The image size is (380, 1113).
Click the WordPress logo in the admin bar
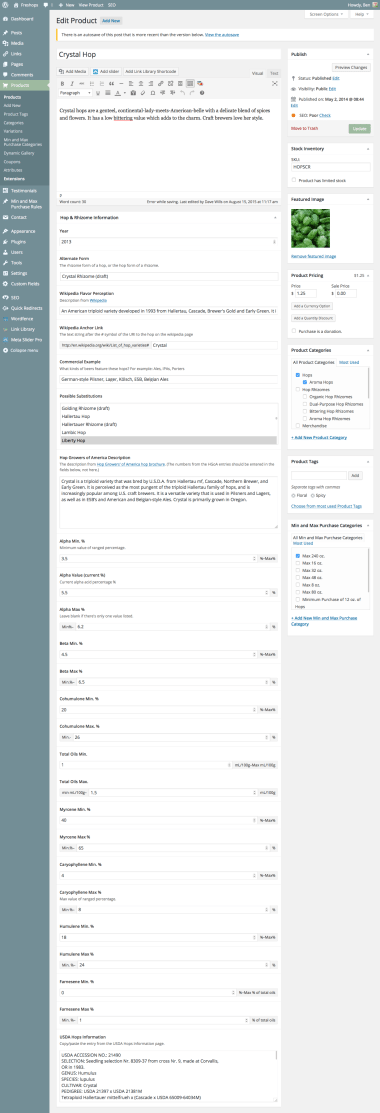[x=6, y=4]
